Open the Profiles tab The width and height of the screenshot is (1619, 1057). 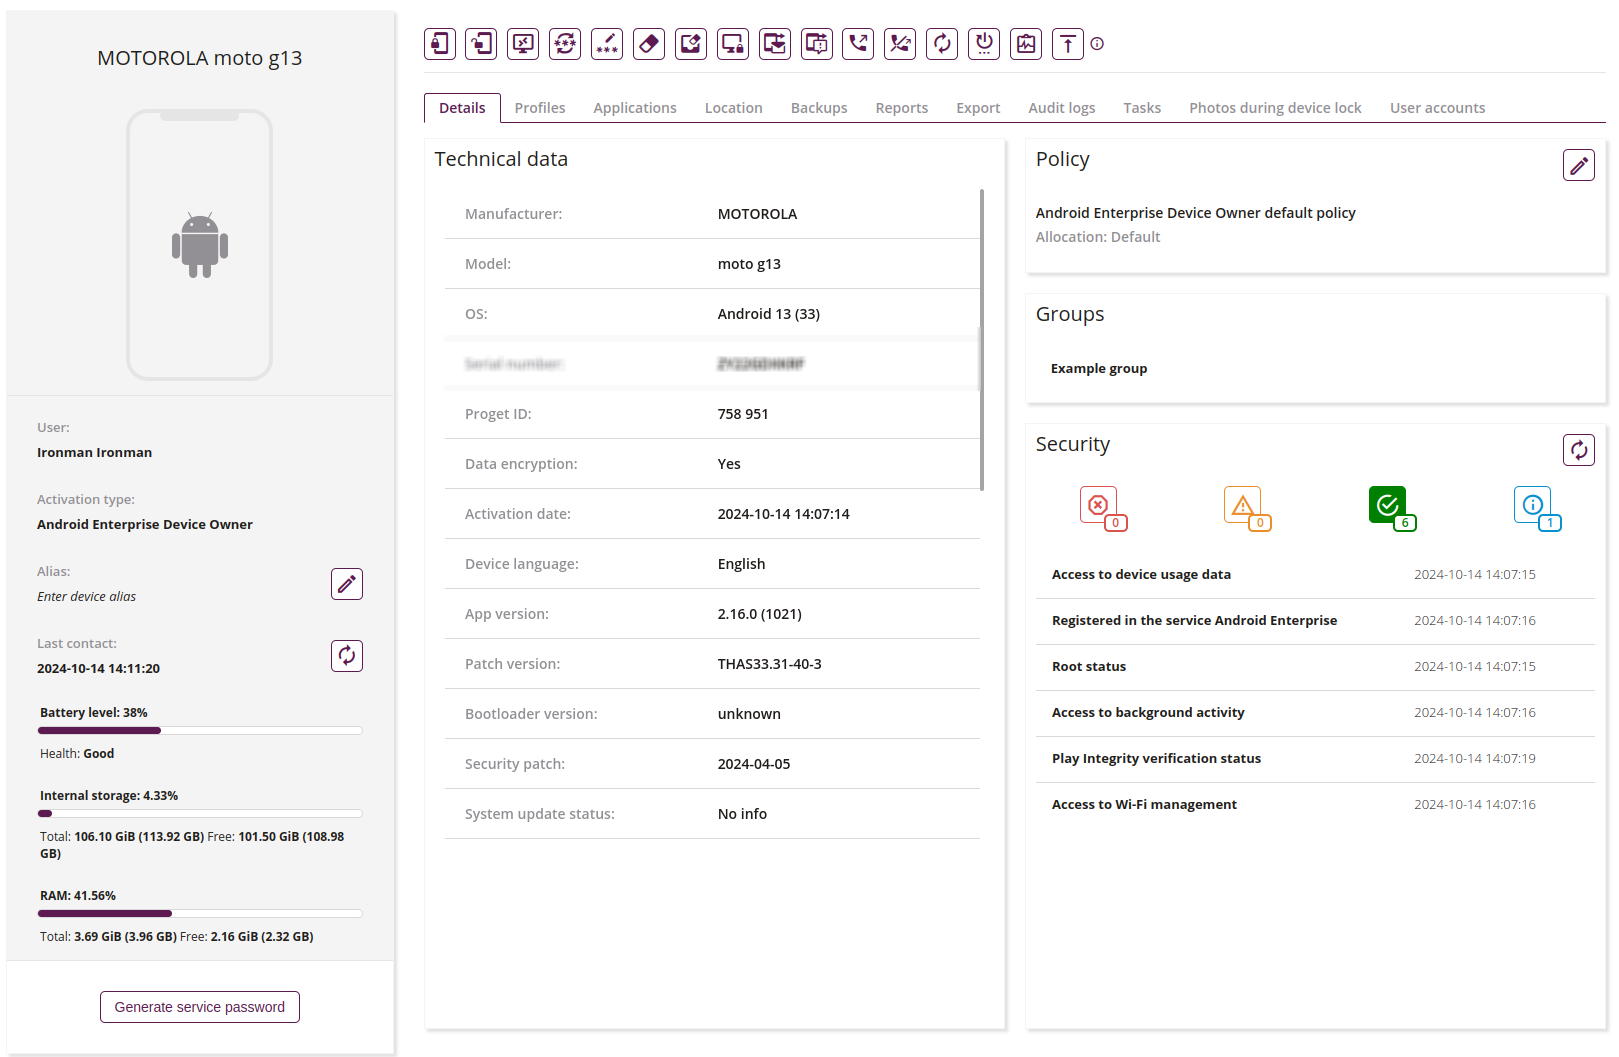click(x=540, y=108)
